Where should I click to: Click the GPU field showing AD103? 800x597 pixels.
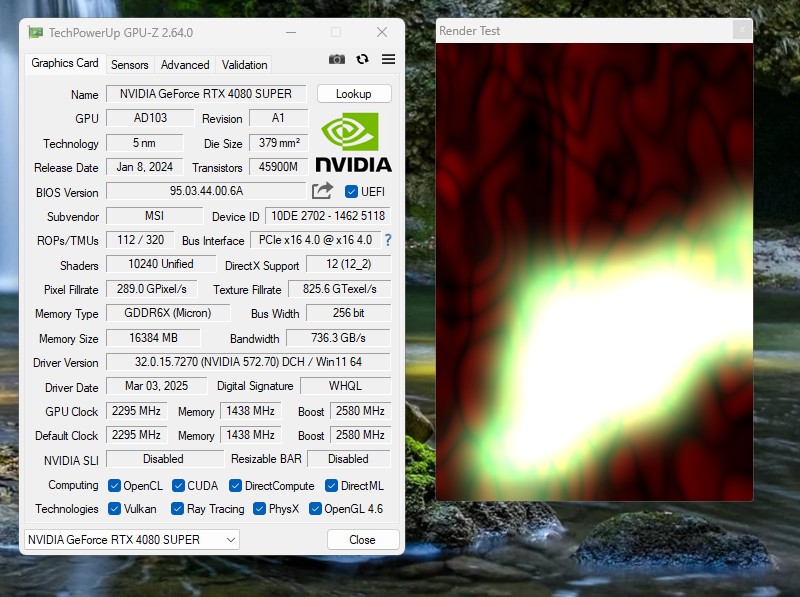coord(150,118)
